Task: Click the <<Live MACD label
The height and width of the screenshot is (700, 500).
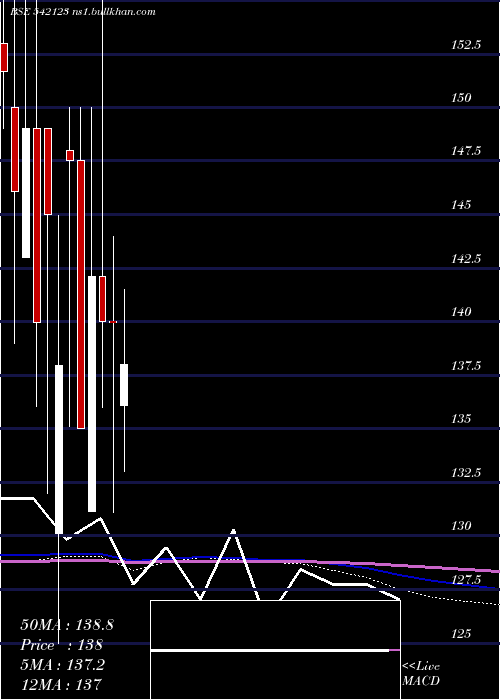Action: click(x=421, y=673)
